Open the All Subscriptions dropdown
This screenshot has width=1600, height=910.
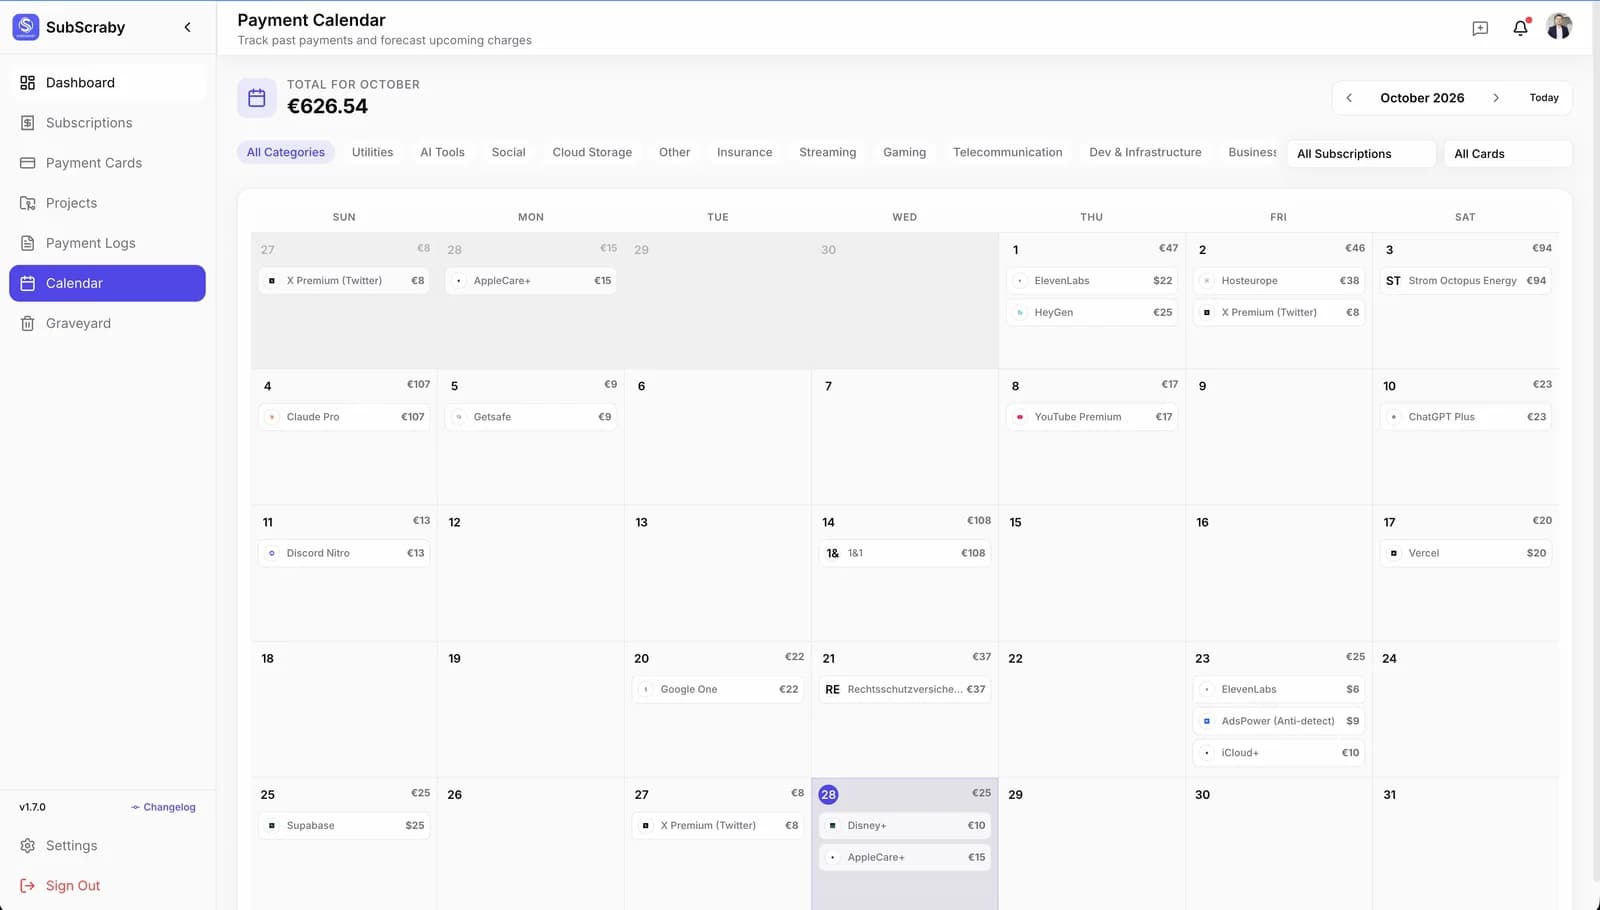1361,154
